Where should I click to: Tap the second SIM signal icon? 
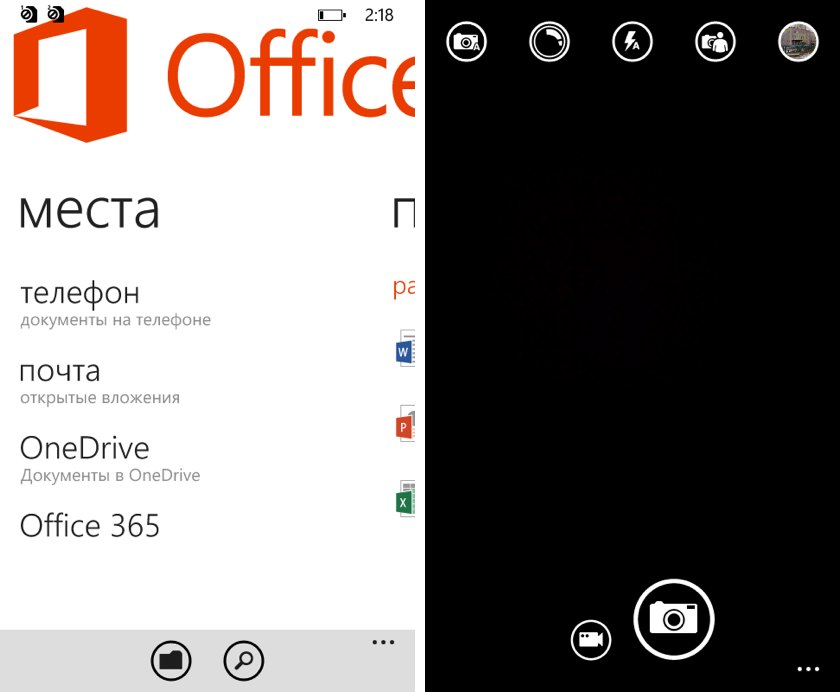[55, 13]
